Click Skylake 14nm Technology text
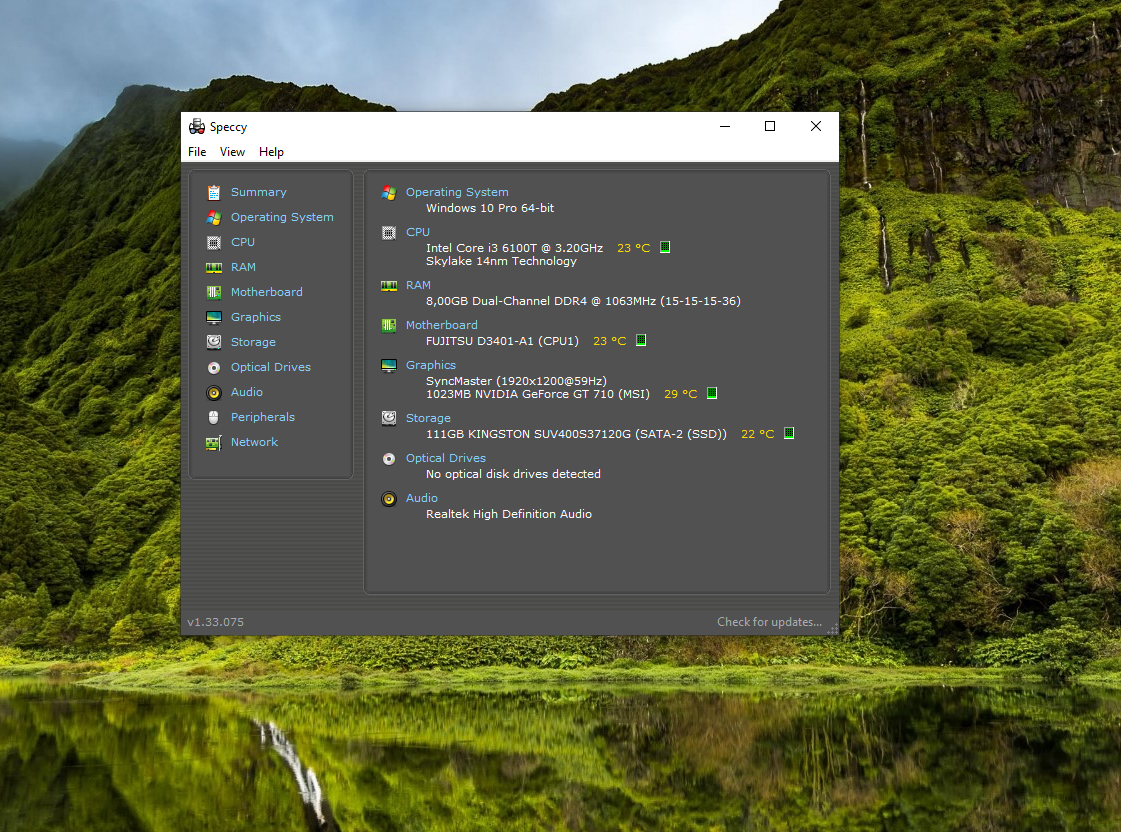 [501, 261]
